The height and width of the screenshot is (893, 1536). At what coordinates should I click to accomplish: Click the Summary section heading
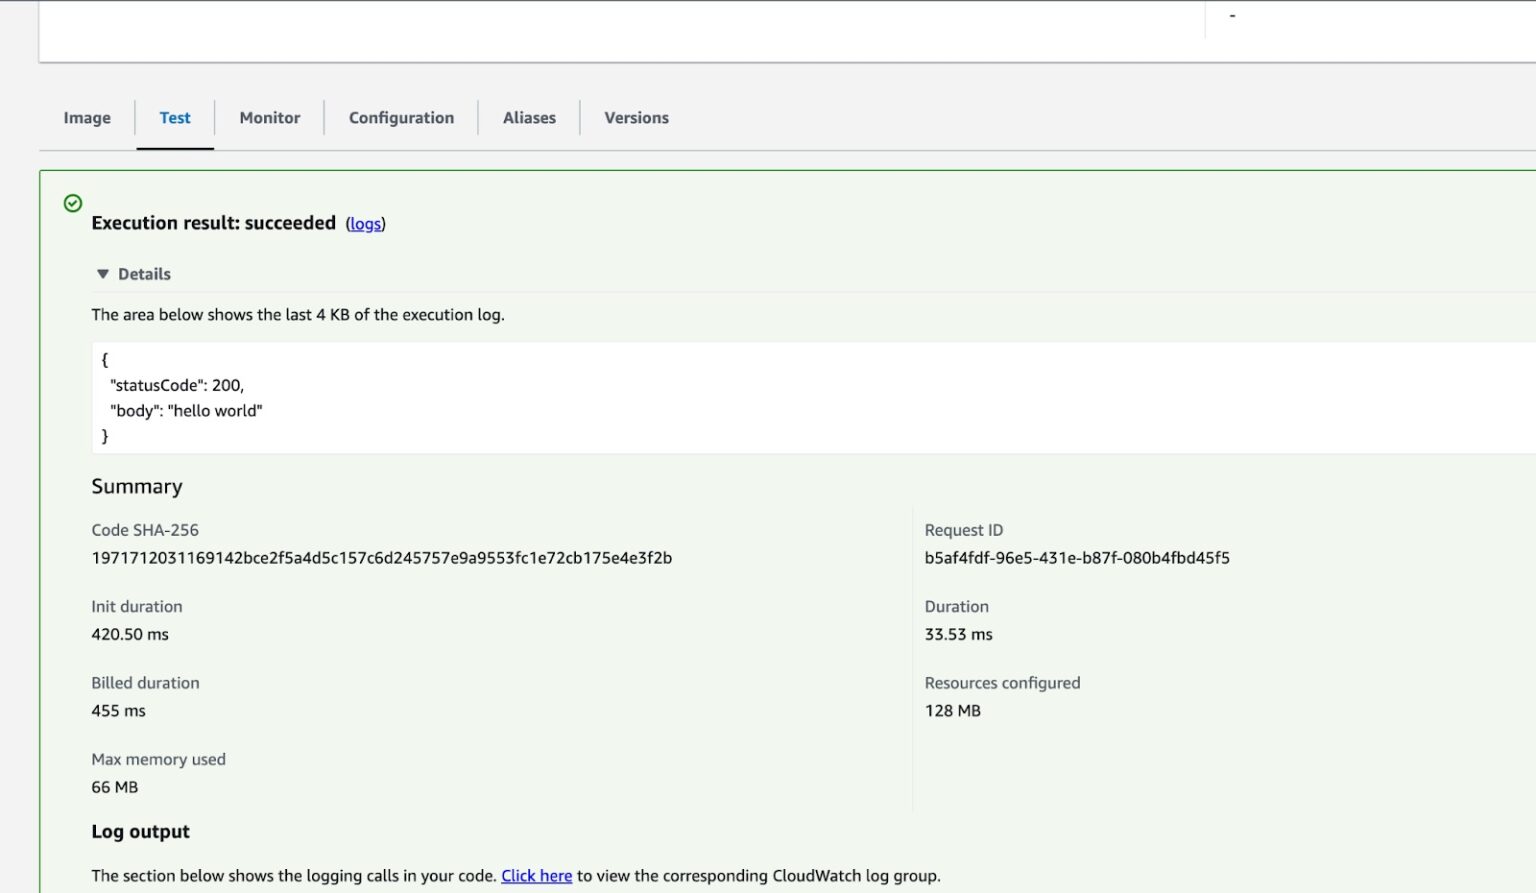click(x=137, y=487)
